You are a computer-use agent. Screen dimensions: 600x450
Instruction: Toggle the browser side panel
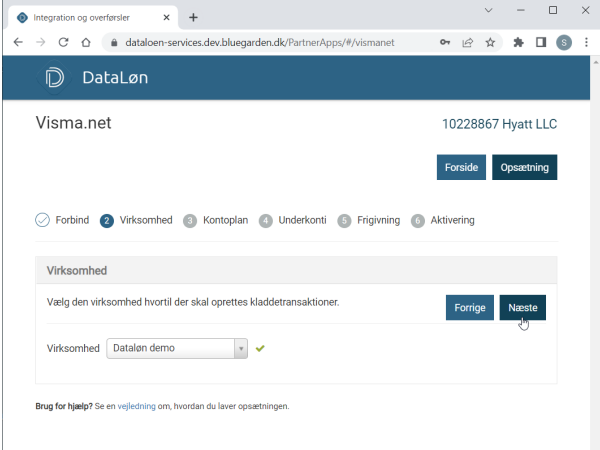541,42
